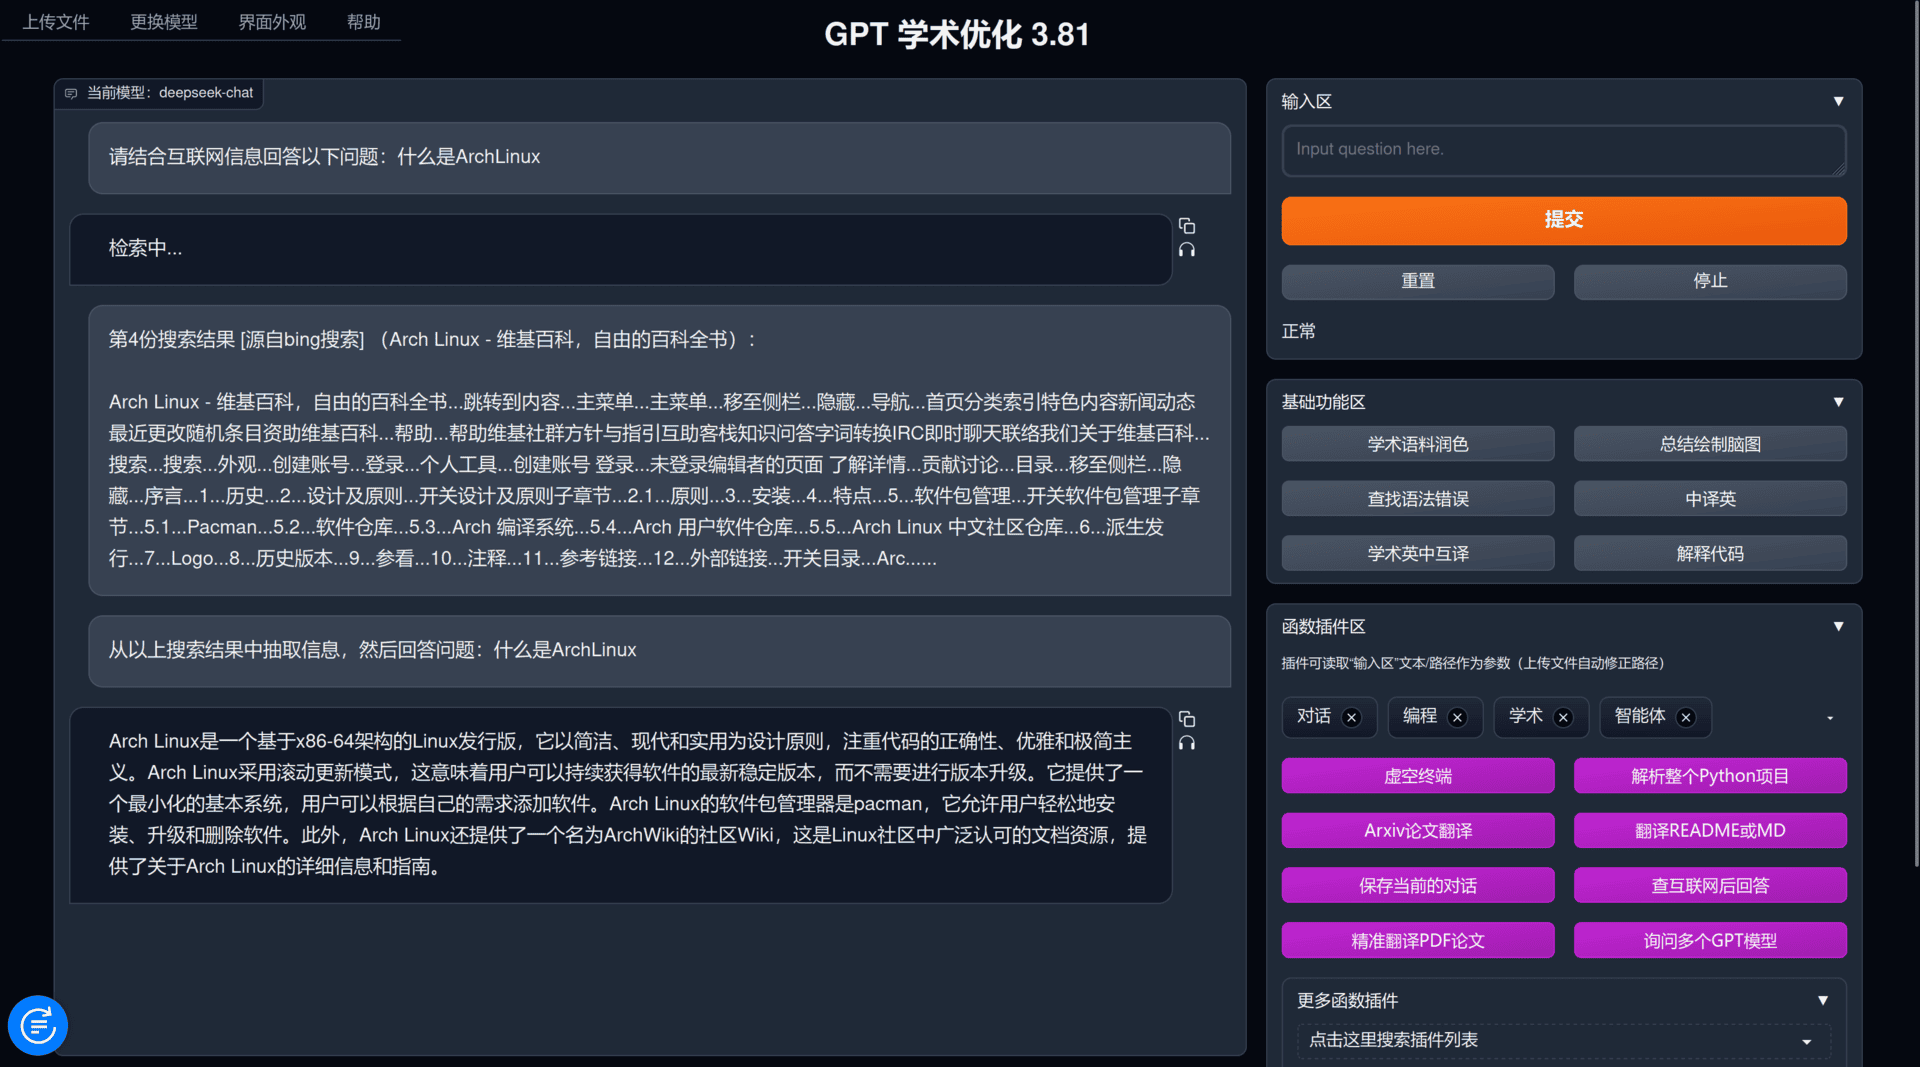Run 查找语法错误 function
Viewport: 1920px width, 1067px height.
pos(1418,499)
